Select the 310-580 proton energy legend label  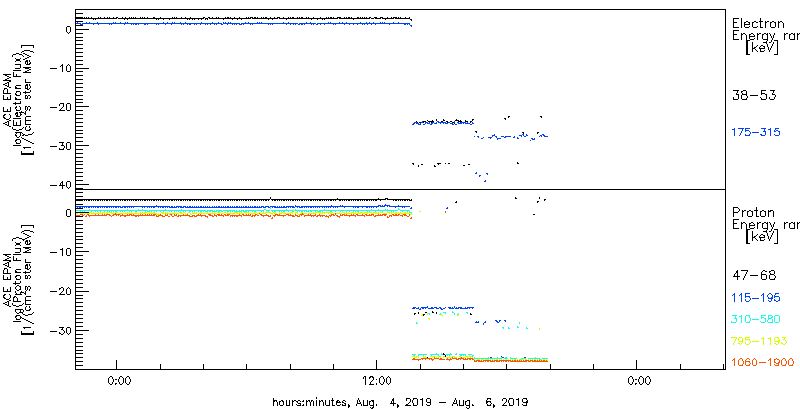[x=756, y=320]
